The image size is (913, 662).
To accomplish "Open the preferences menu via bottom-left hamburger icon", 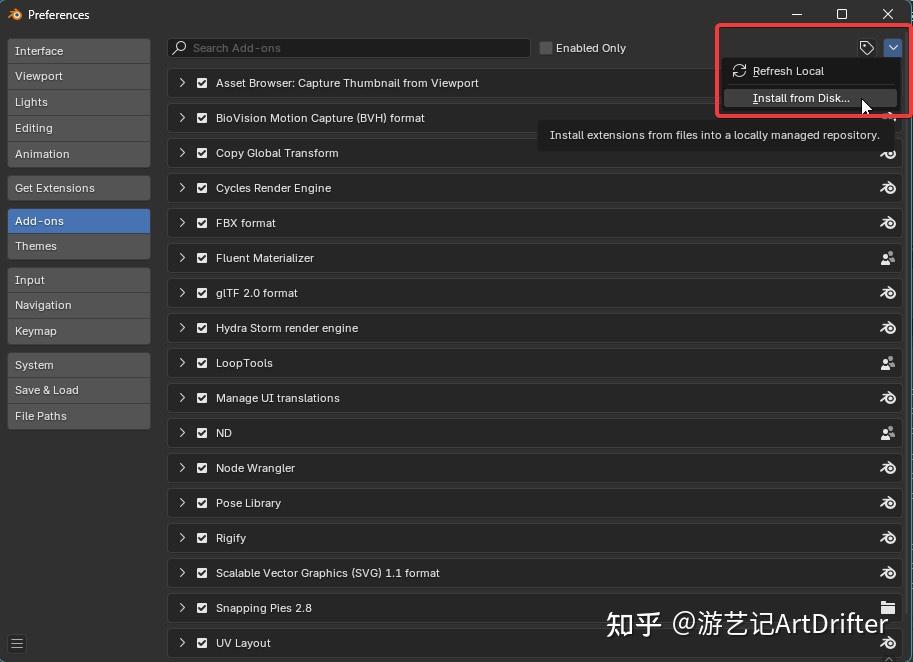I will tap(16, 644).
